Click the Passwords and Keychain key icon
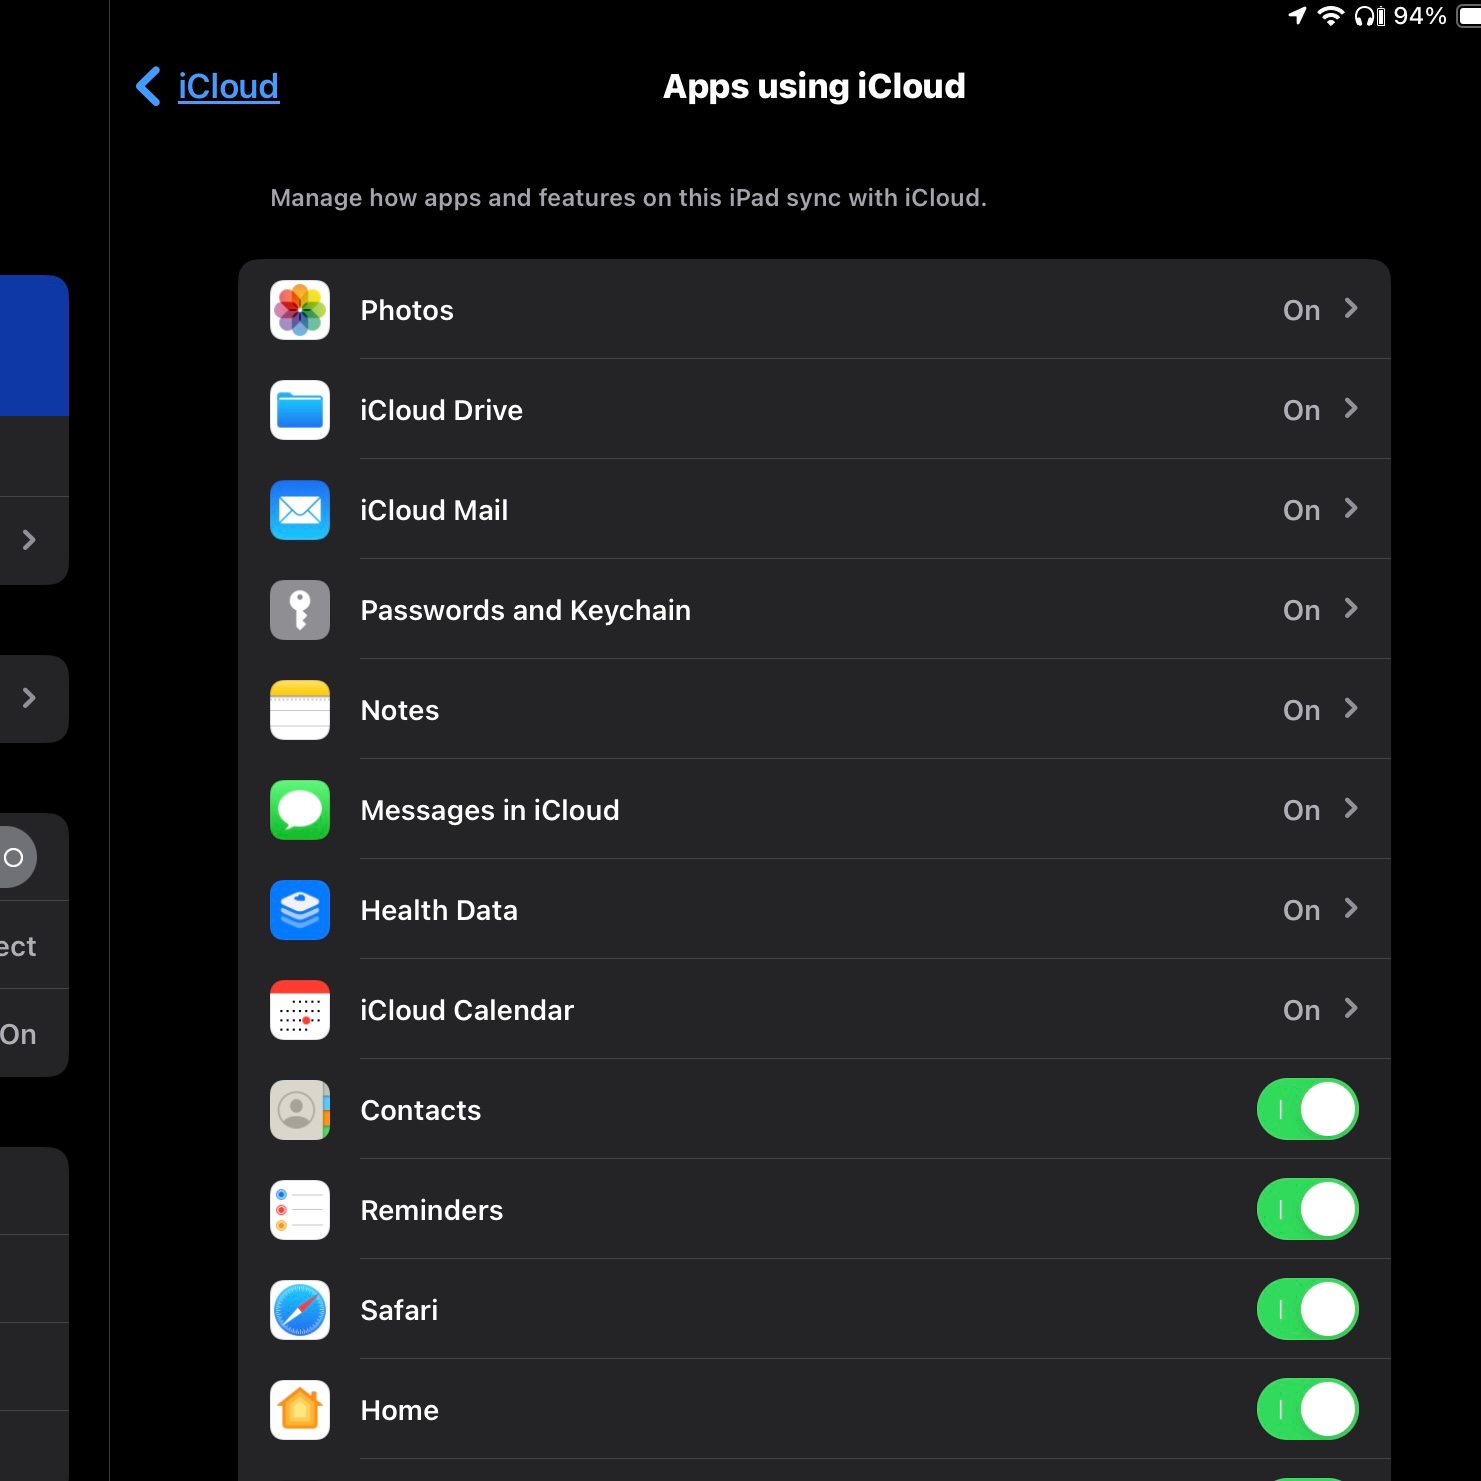The image size is (1481, 1481). [299, 610]
